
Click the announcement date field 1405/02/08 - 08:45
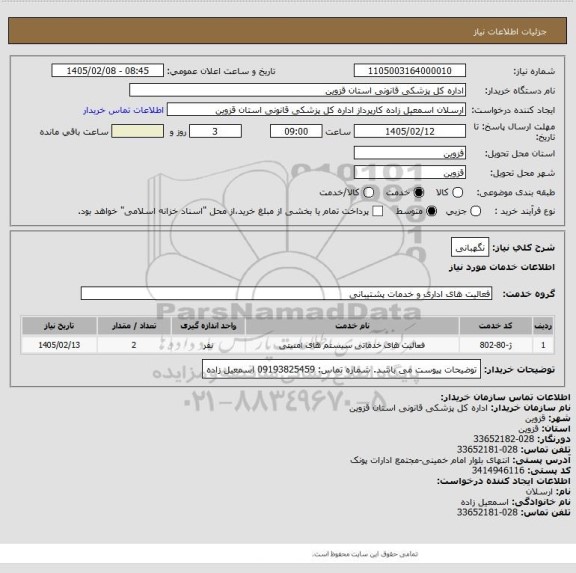click(x=108, y=71)
